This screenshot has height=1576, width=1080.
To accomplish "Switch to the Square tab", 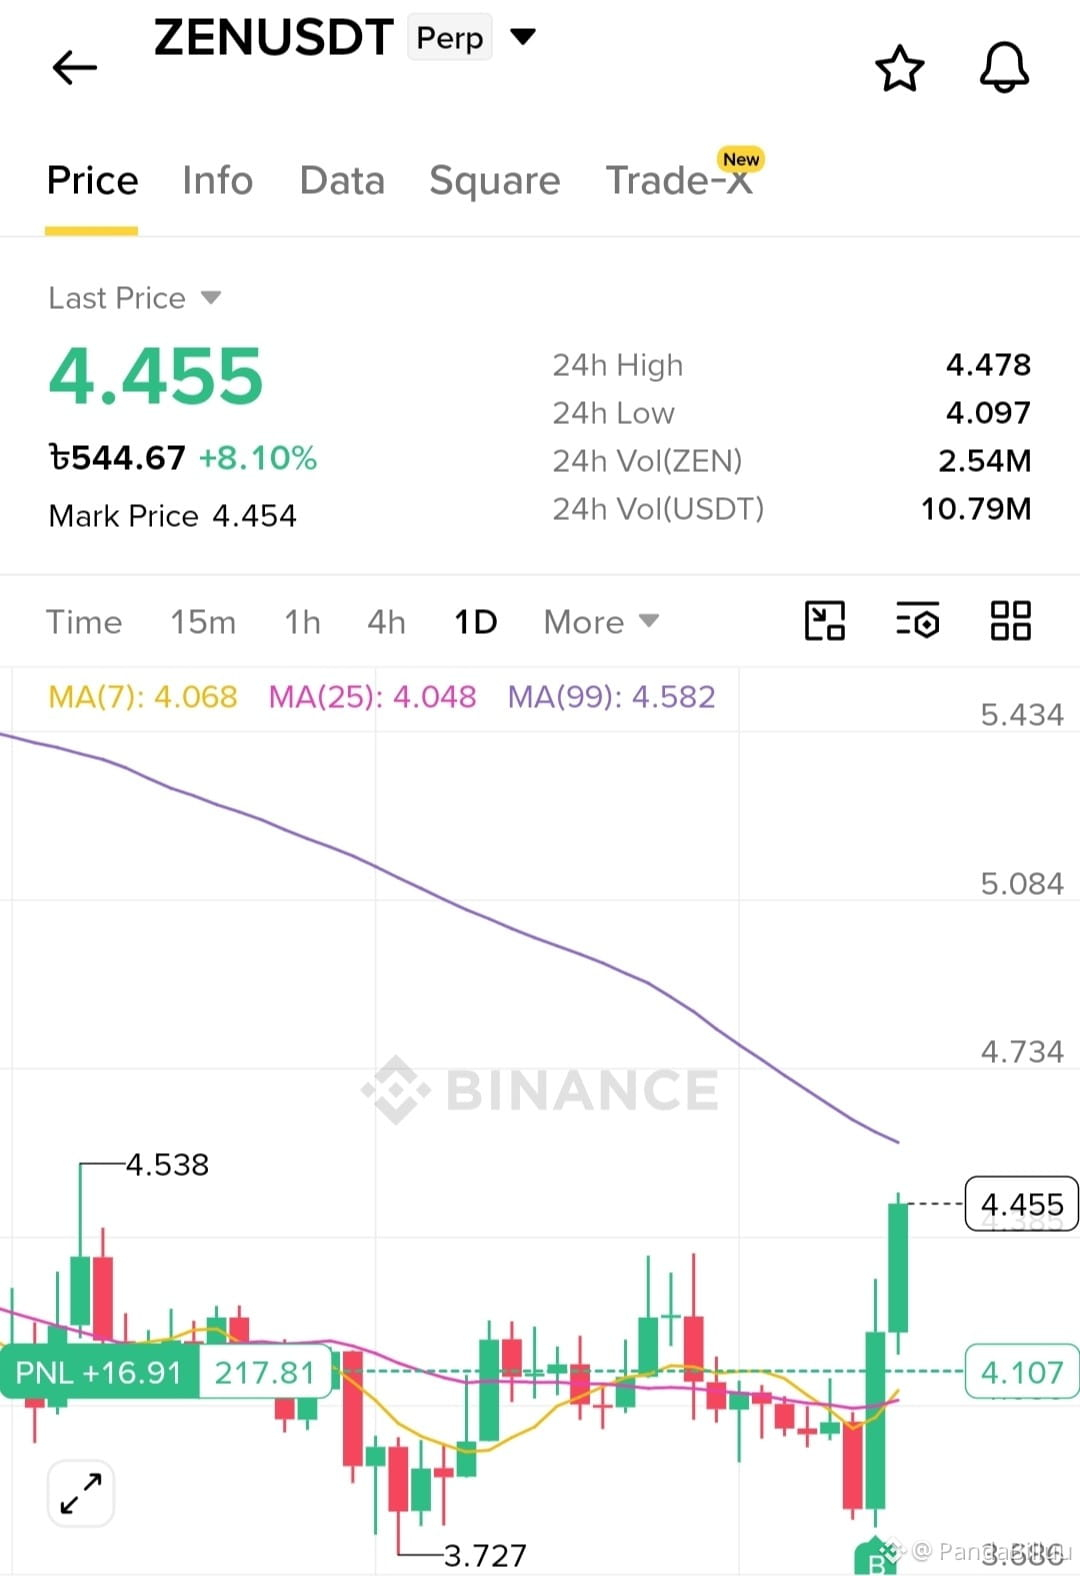I will coord(495,182).
